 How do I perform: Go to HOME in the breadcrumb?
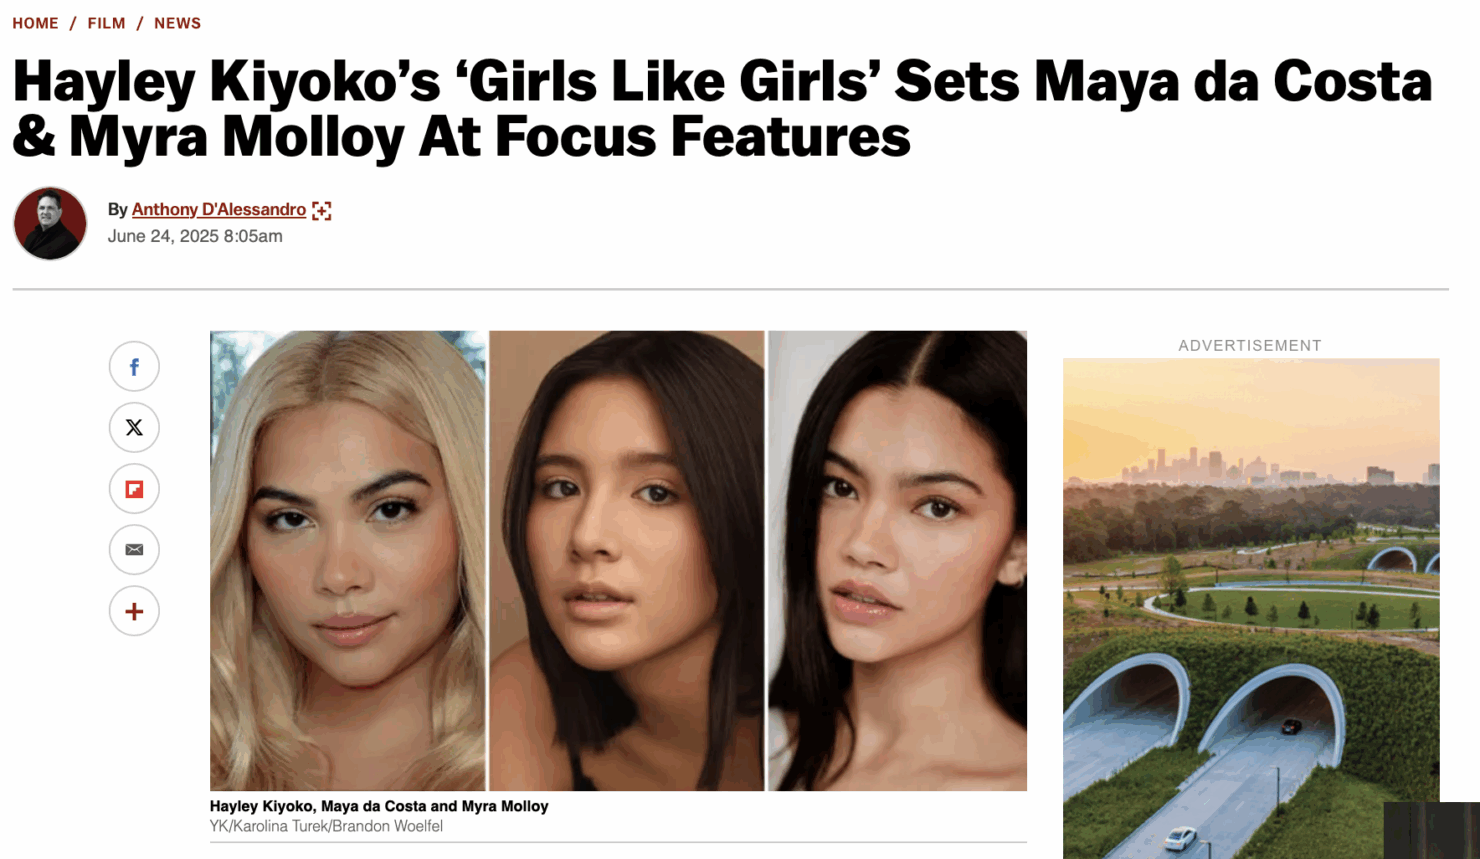coord(35,23)
